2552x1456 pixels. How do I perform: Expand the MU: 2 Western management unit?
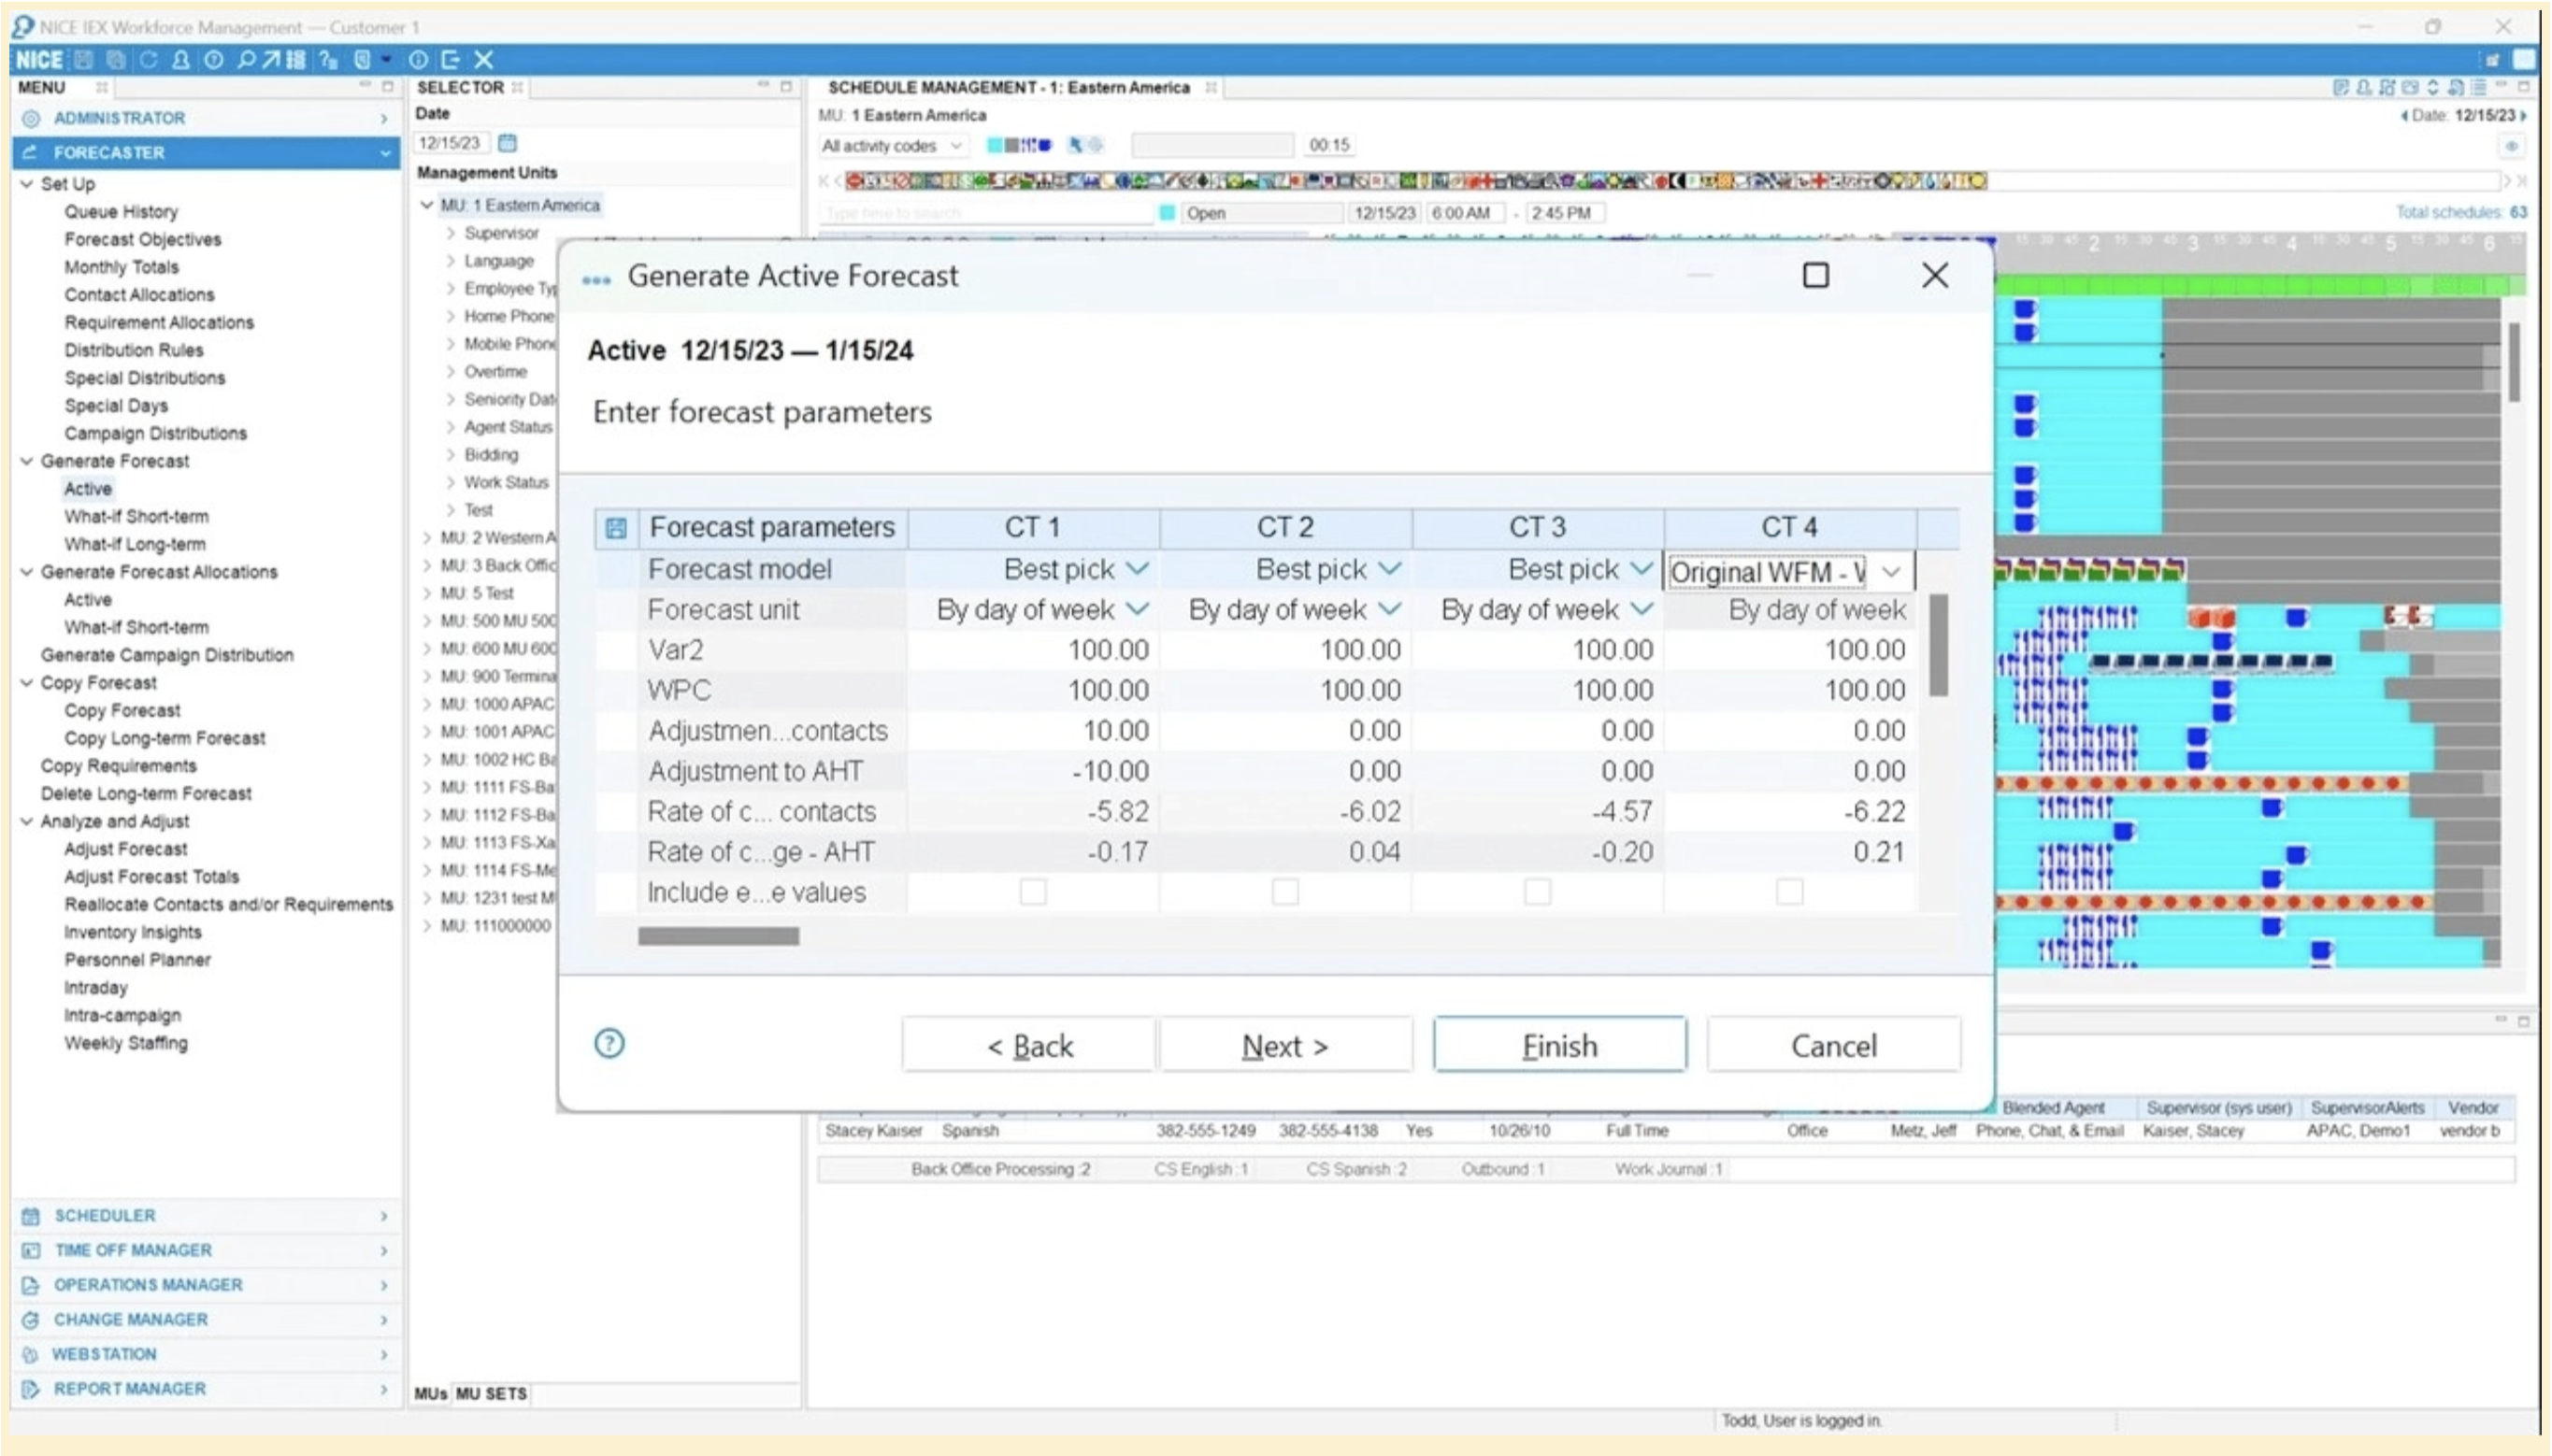click(x=428, y=537)
